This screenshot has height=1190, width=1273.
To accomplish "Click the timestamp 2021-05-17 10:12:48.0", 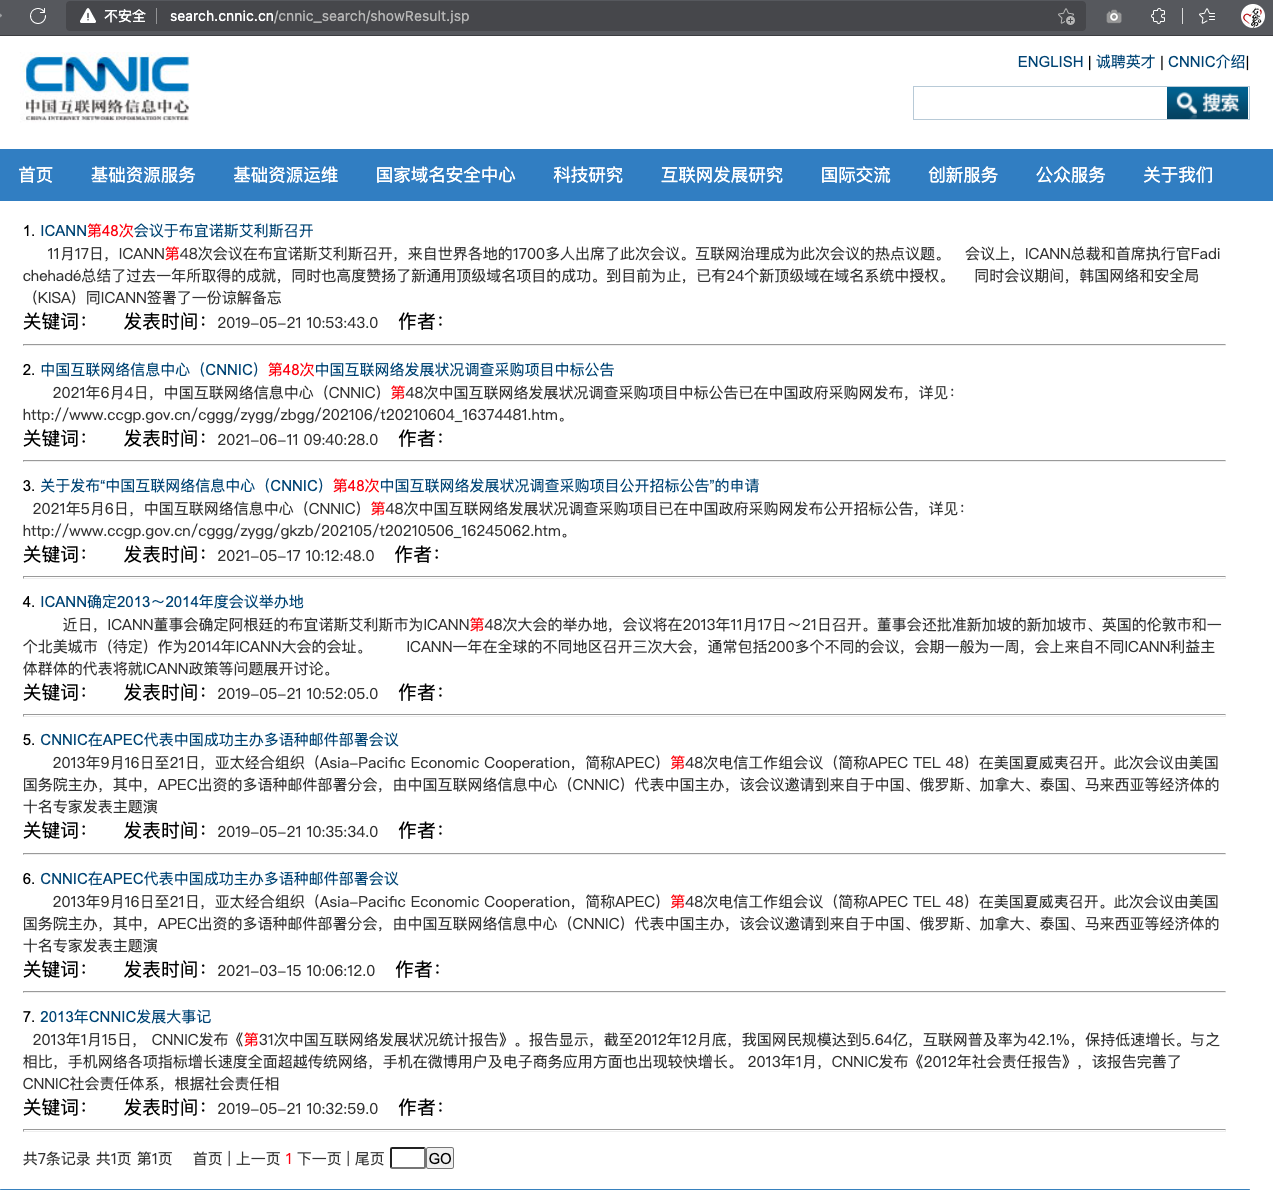I will pos(296,556).
